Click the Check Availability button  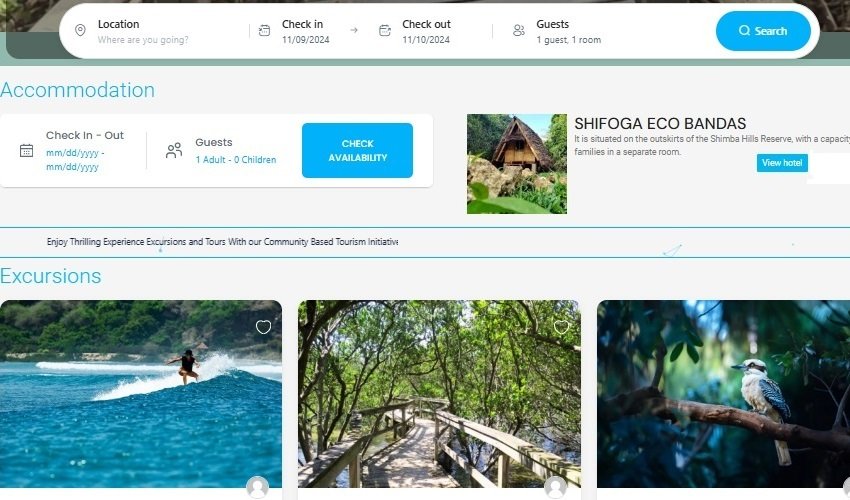[357, 151]
